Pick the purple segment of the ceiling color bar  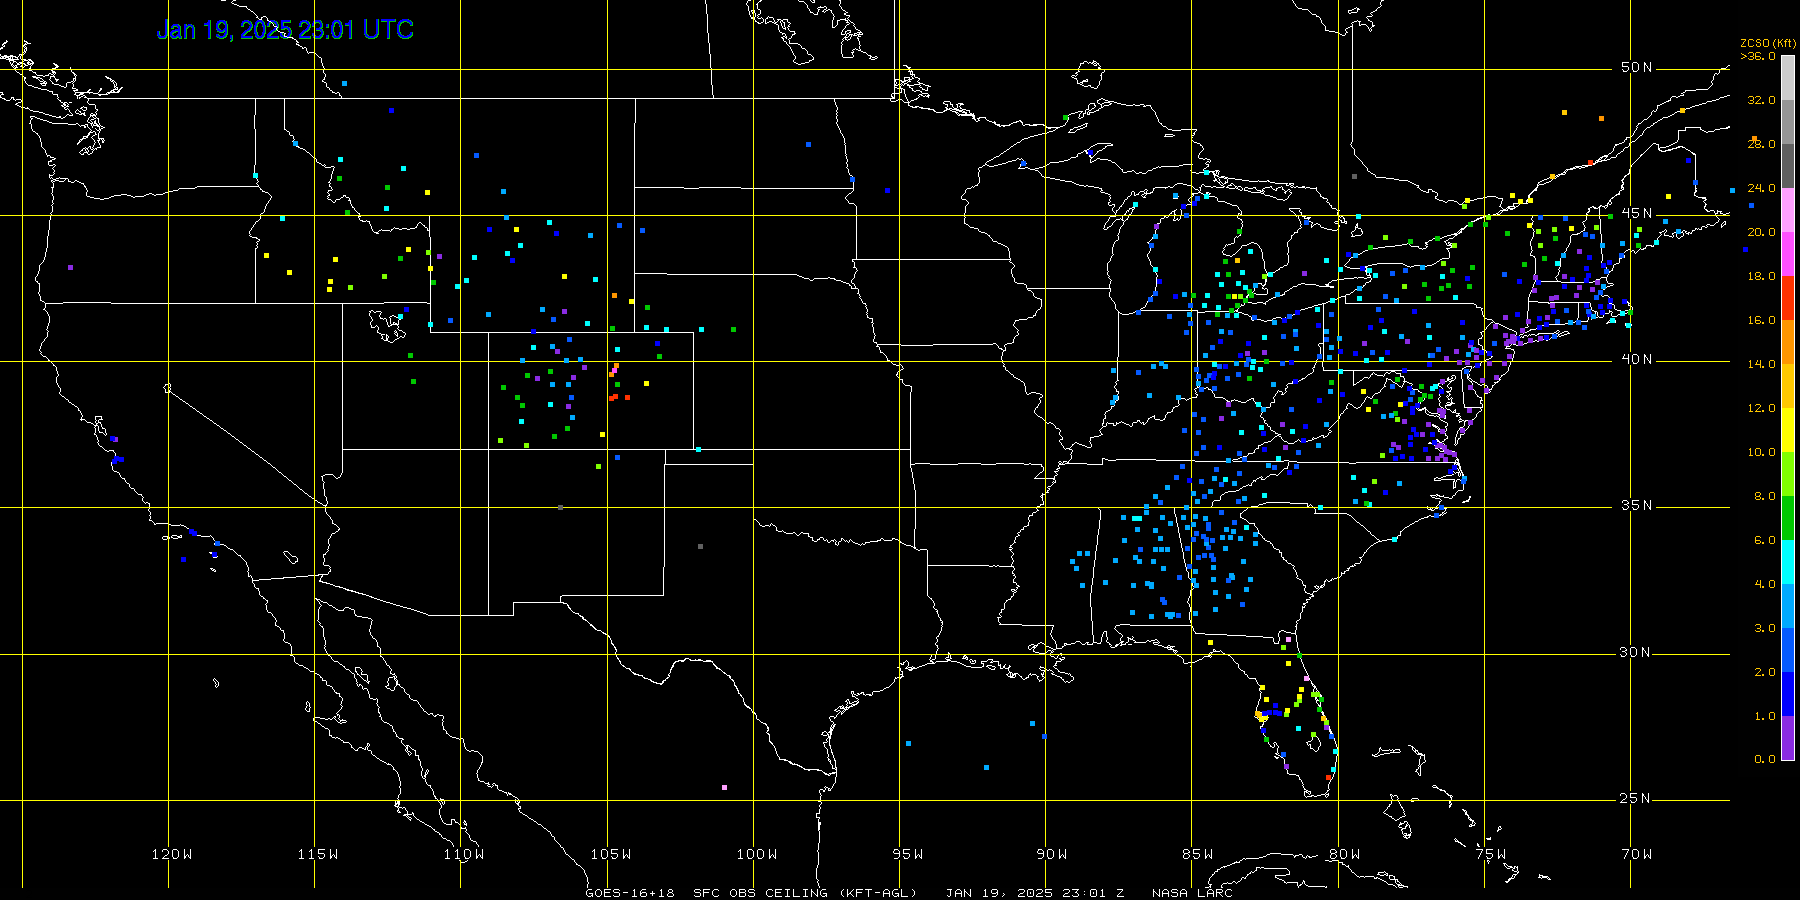[x=1788, y=738]
